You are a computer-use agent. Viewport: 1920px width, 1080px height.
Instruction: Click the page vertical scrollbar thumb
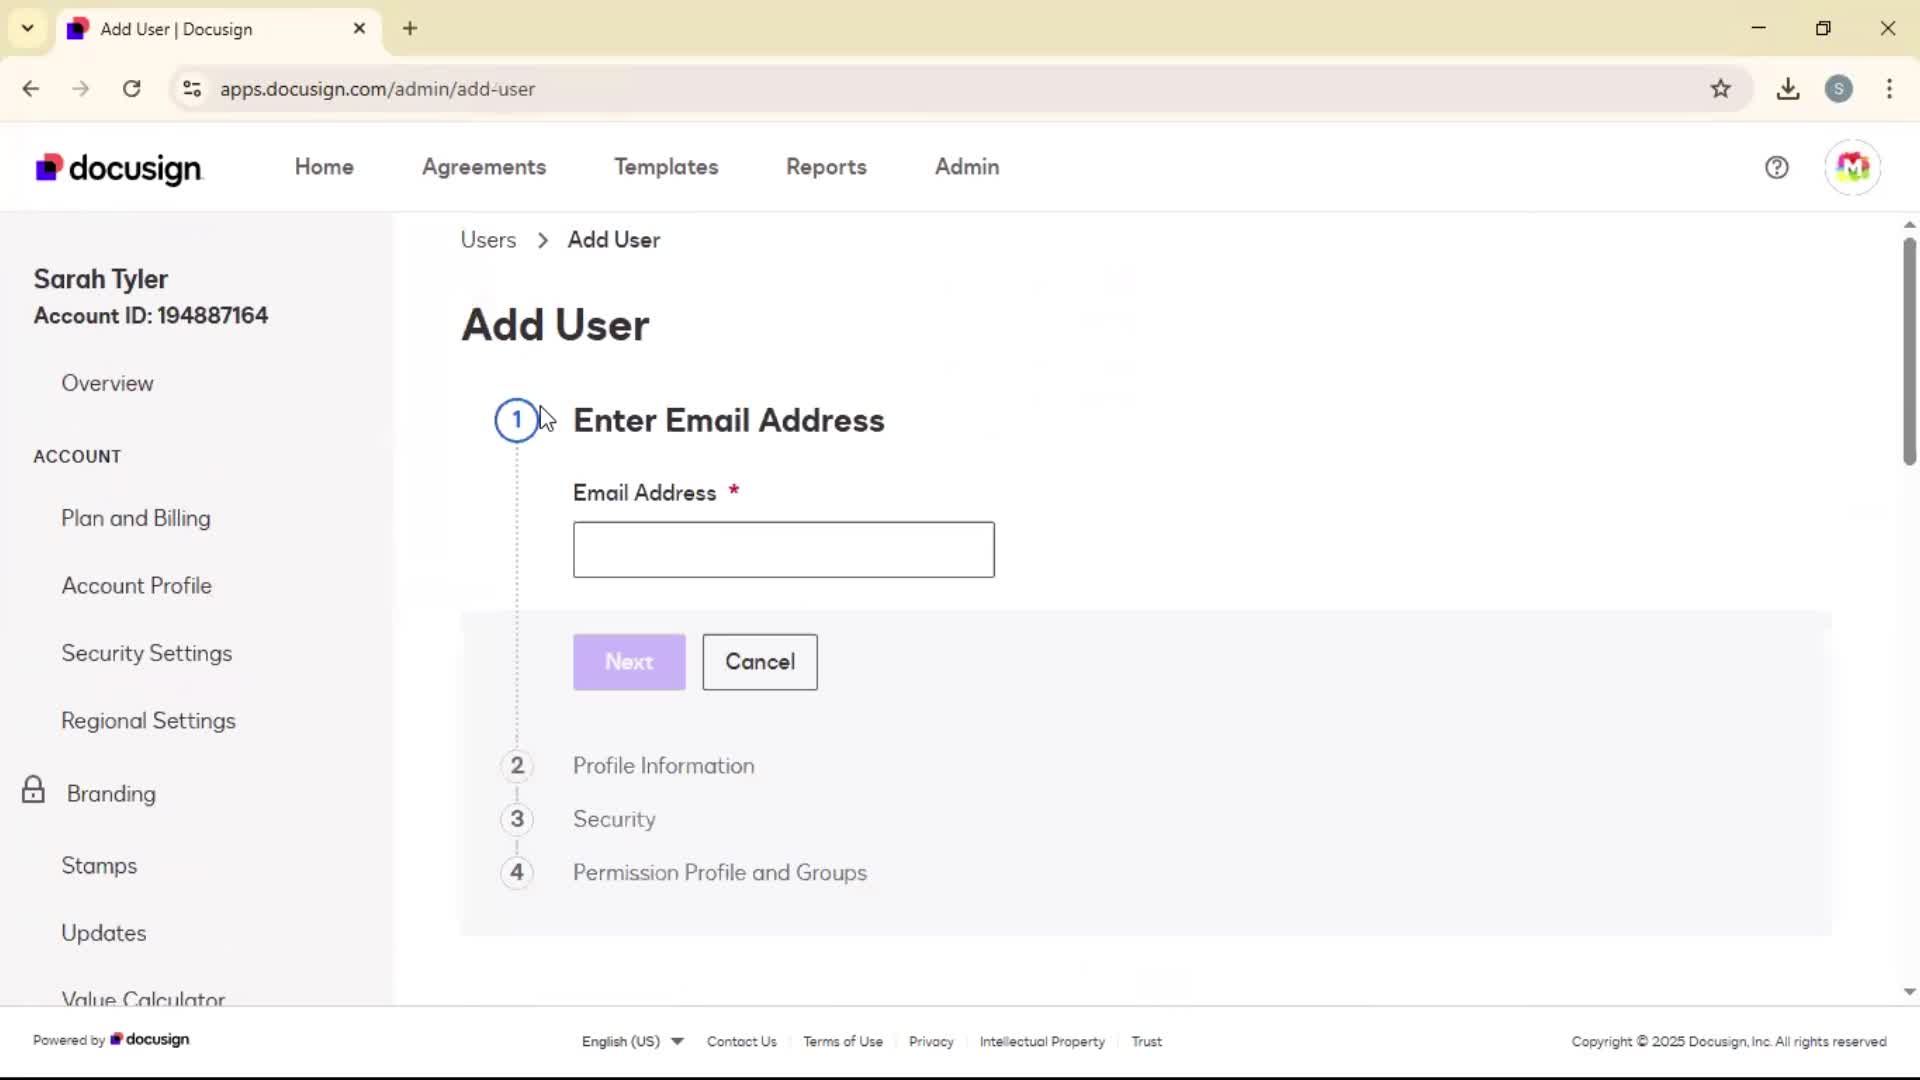[x=1909, y=351]
